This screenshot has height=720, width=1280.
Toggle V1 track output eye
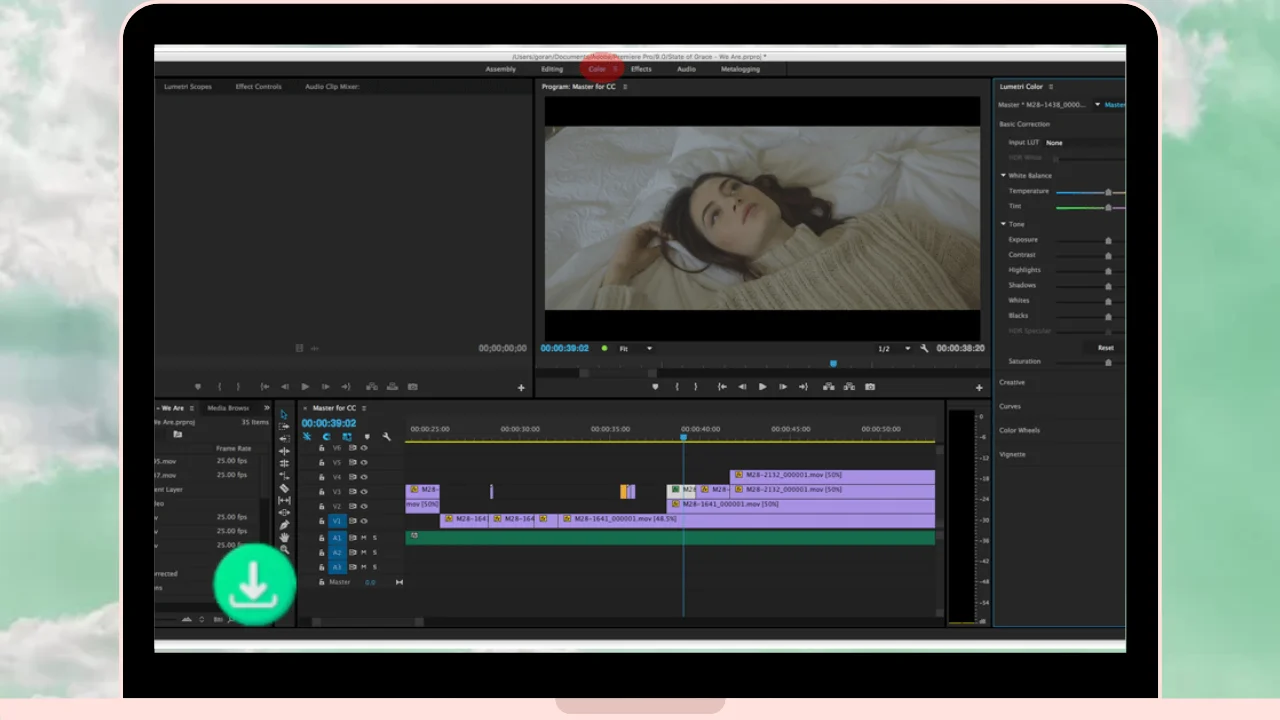pyautogui.click(x=364, y=521)
